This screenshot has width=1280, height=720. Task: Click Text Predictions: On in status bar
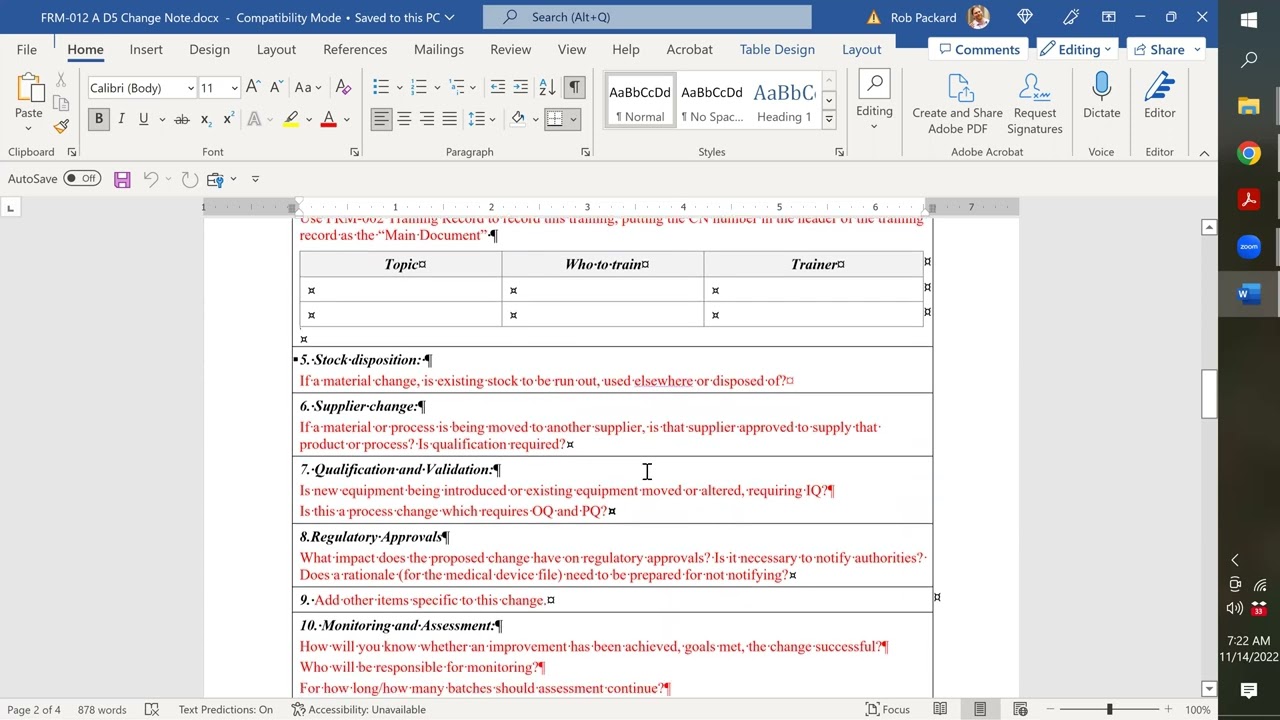click(225, 709)
